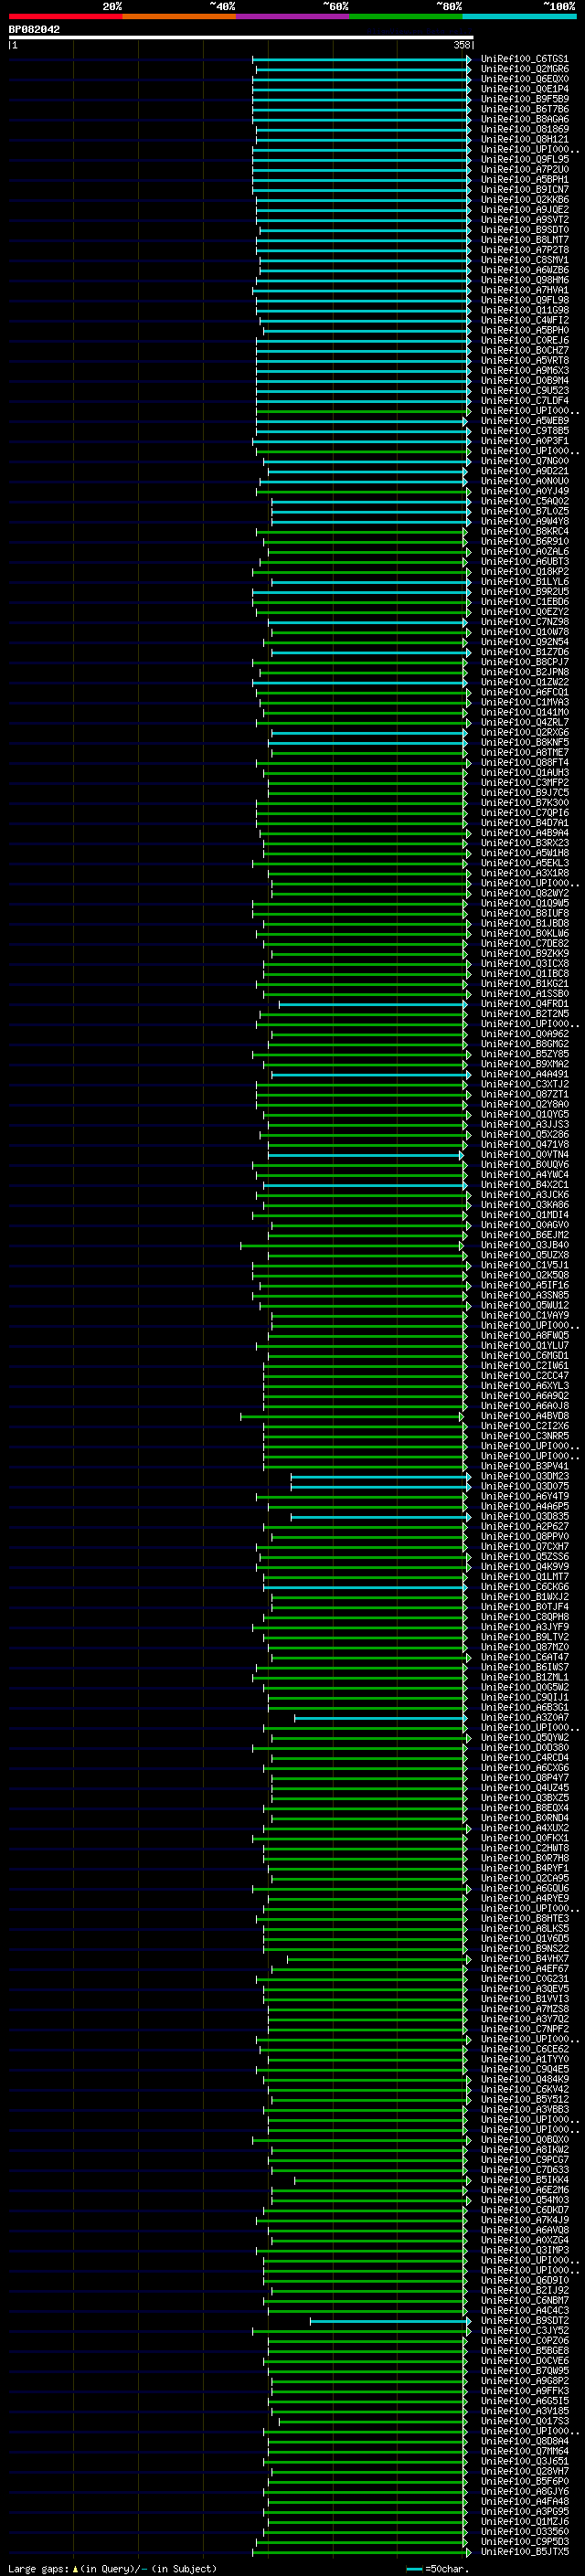Select hit label UniRef100_C7LDF4
The width and height of the screenshot is (585, 2576).
click(524, 400)
